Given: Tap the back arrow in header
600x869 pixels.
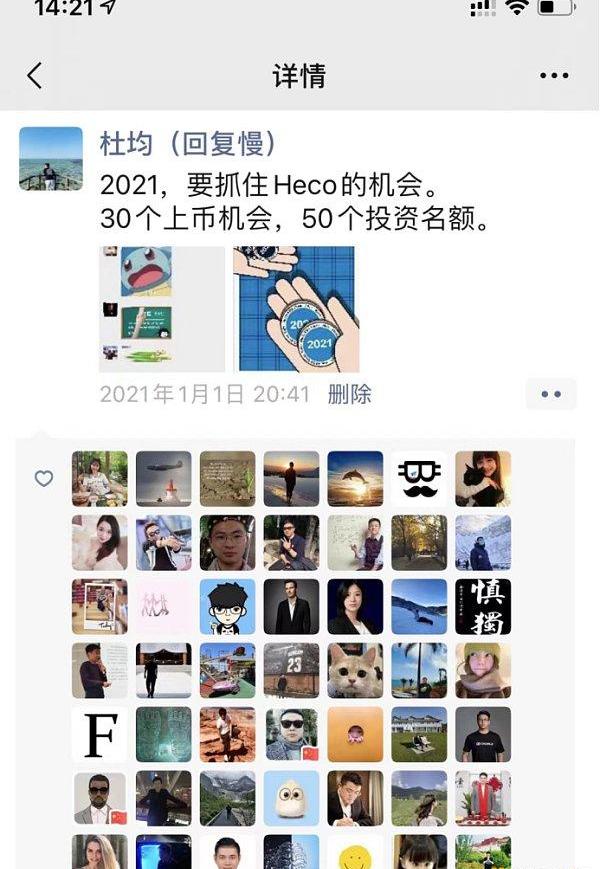Looking at the screenshot, I should (34, 75).
